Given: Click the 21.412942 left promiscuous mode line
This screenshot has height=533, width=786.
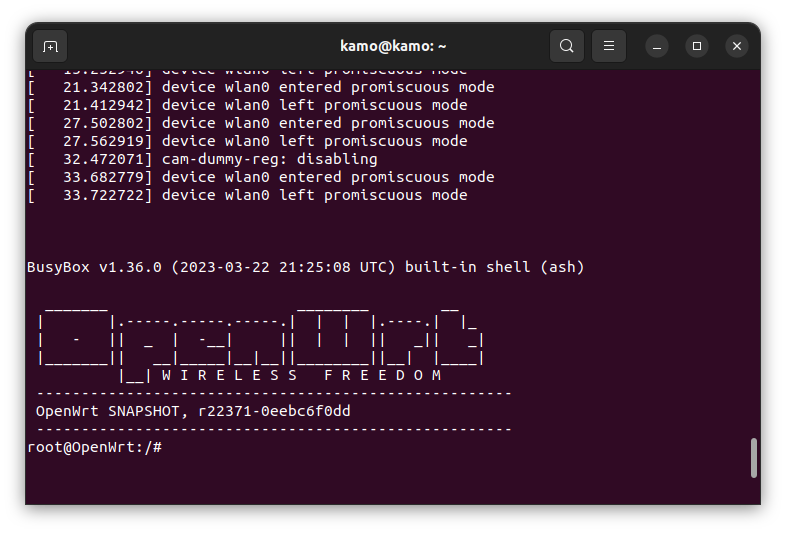Looking at the screenshot, I should click(x=248, y=105).
